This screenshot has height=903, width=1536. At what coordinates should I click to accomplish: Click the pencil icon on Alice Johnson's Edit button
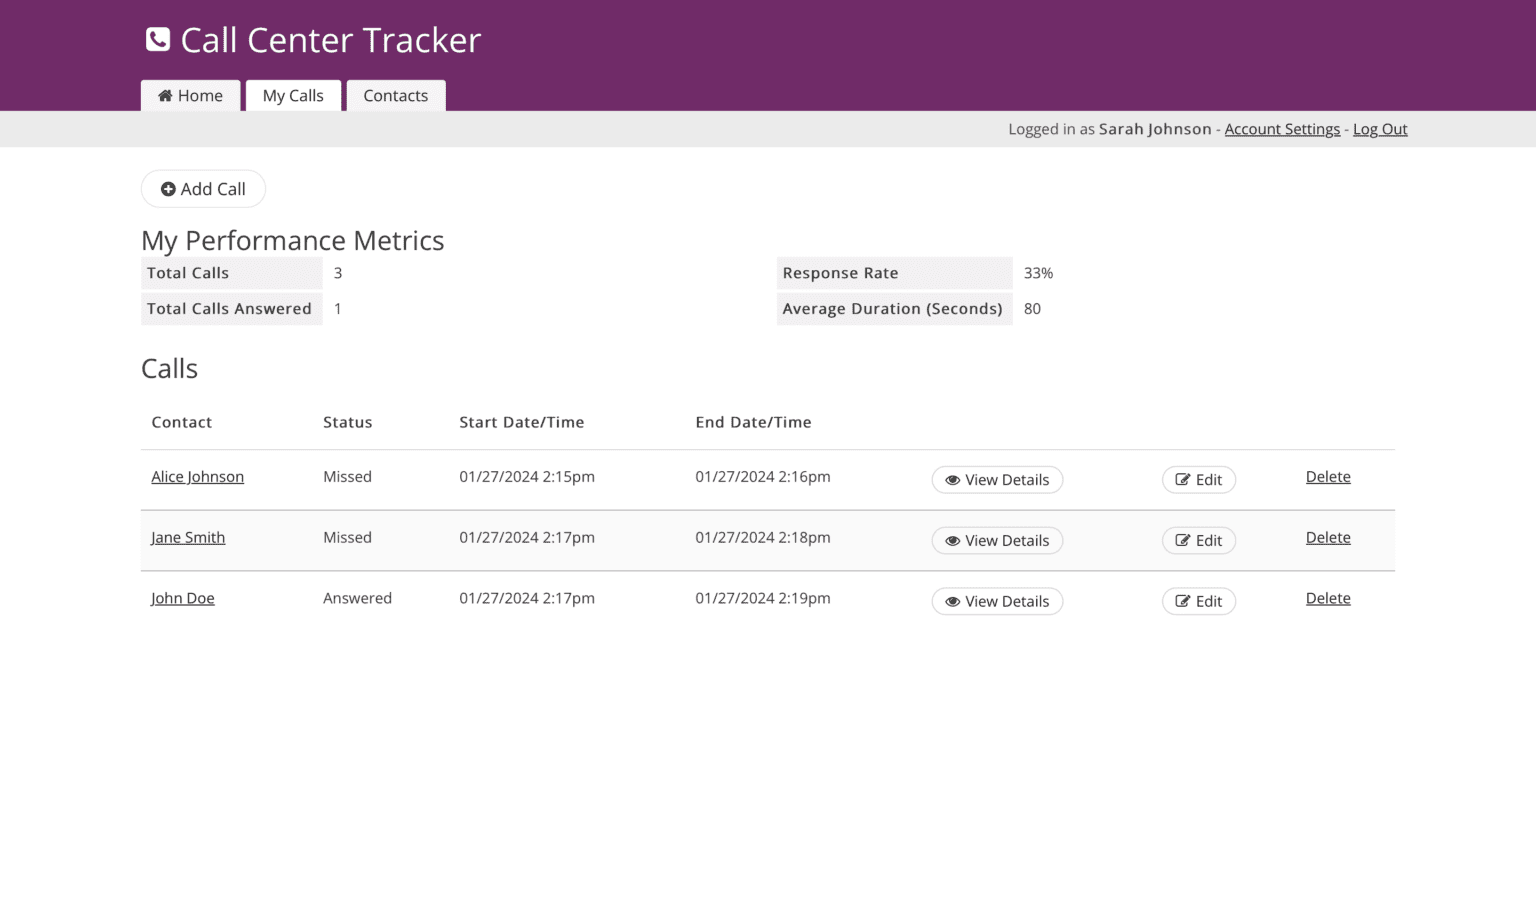pos(1183,479)
